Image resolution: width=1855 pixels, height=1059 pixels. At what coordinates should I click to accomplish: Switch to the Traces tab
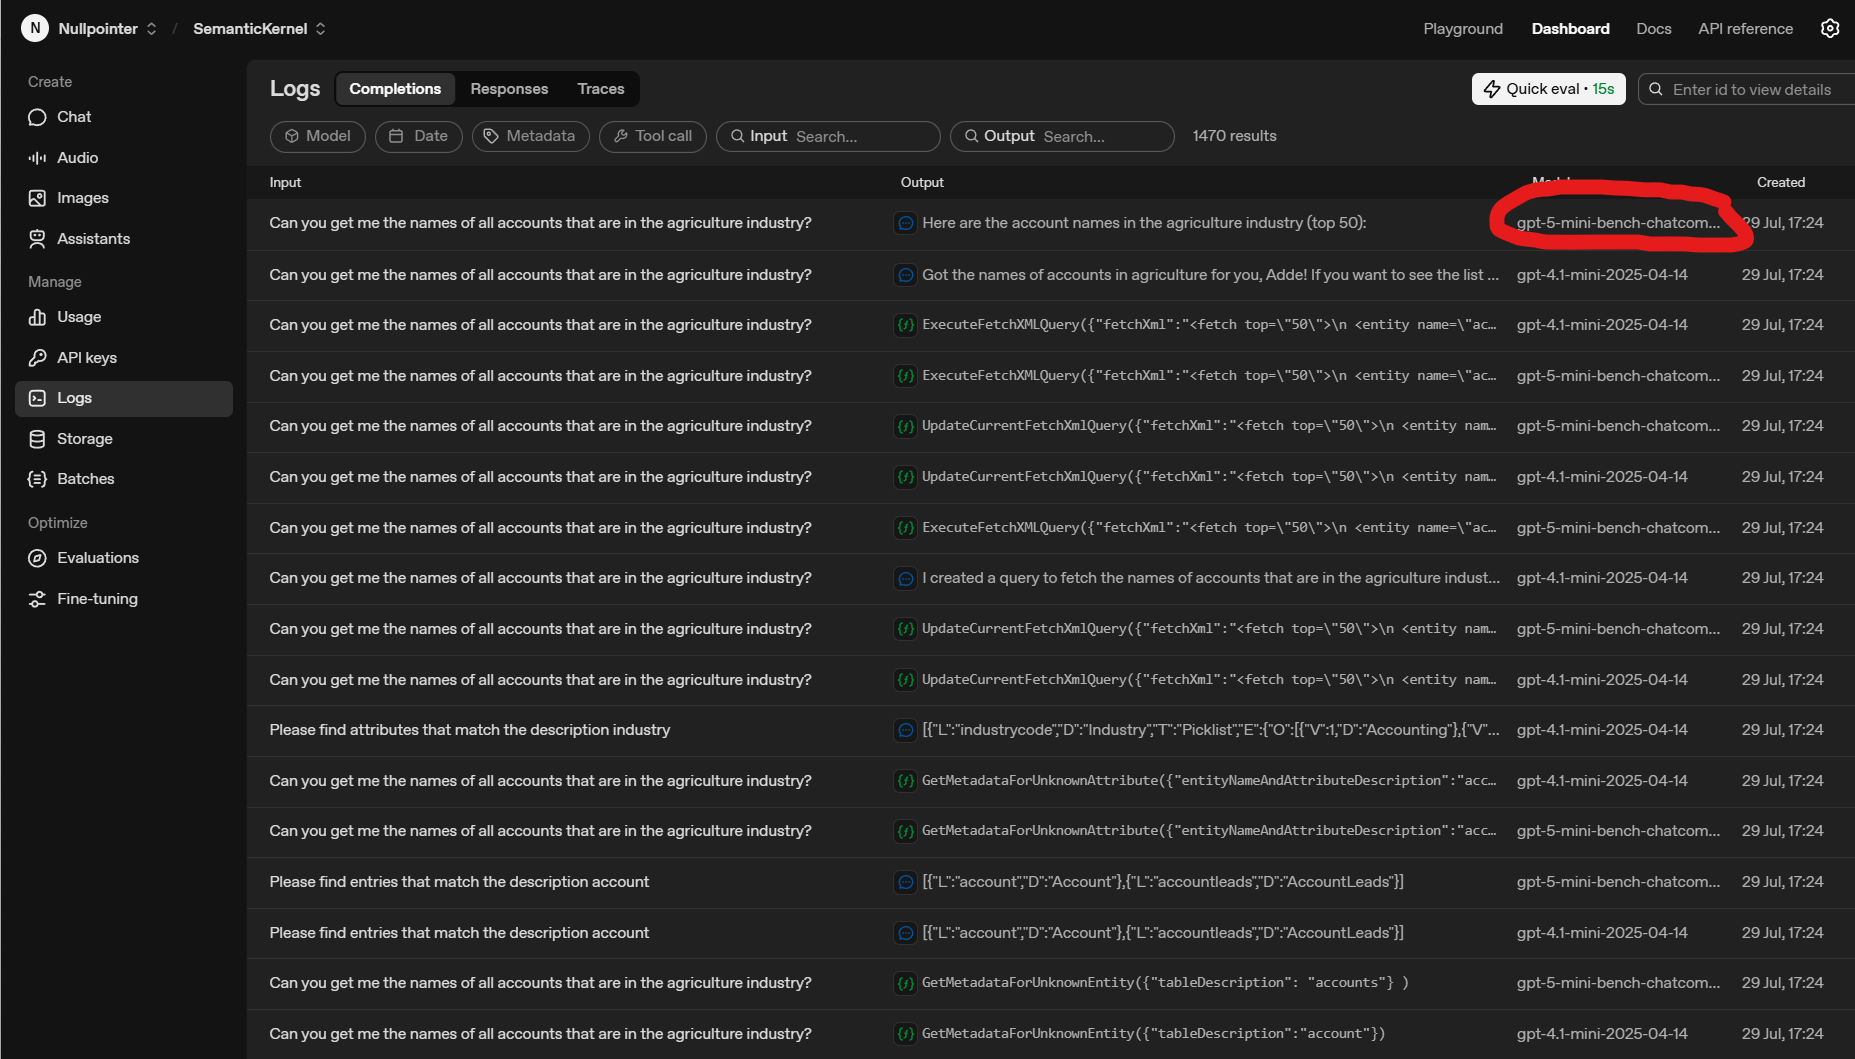(600, 89)
